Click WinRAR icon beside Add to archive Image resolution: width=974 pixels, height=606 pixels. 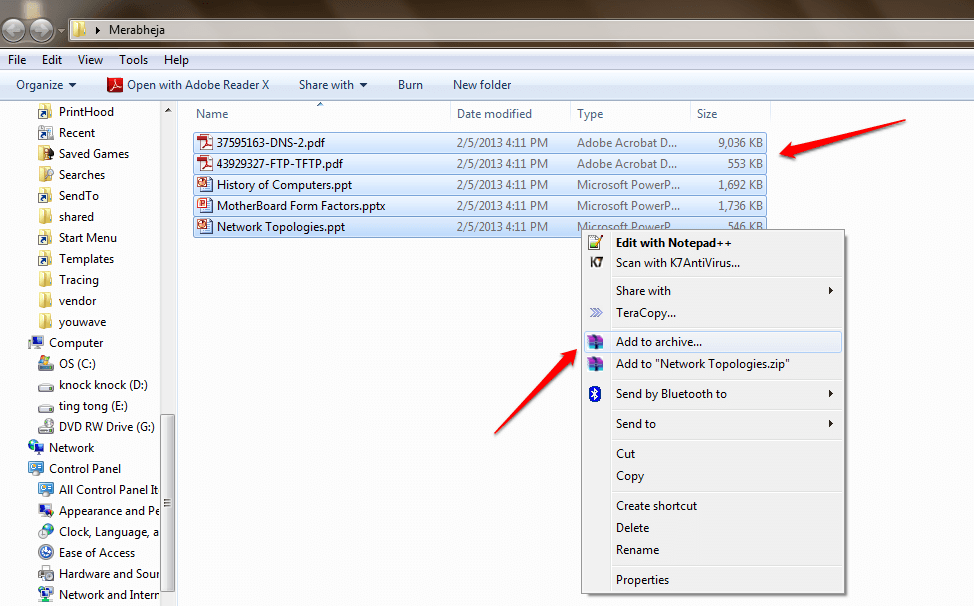coord(596,341)
